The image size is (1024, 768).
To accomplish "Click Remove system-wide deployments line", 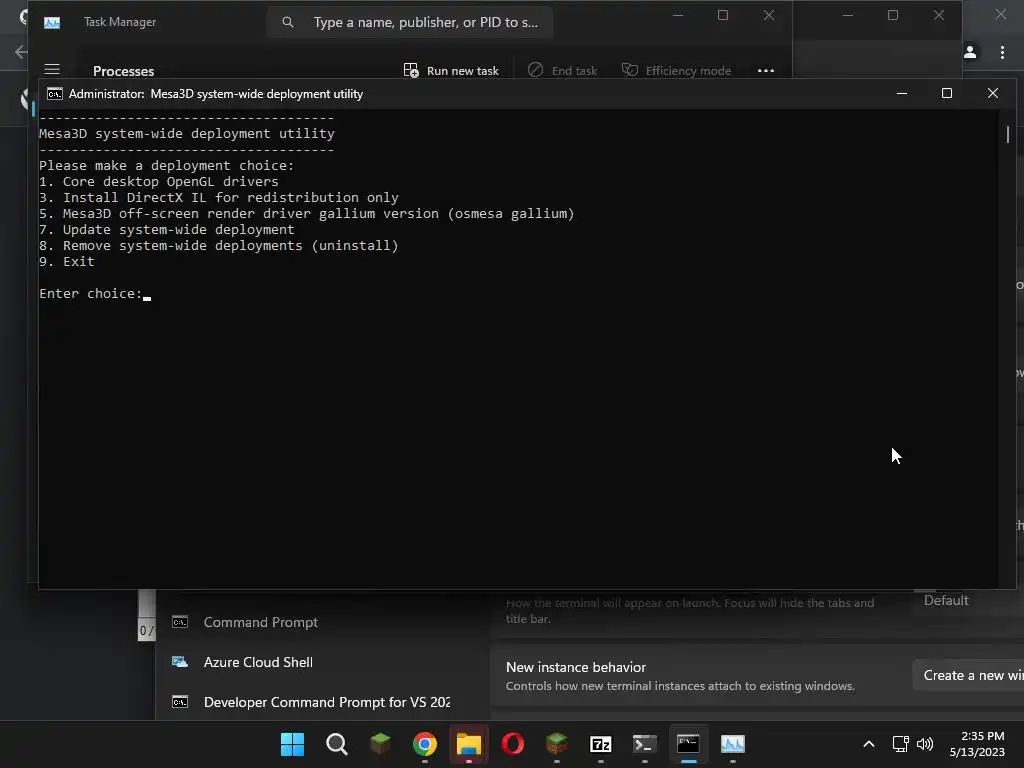I will [219, 246].
